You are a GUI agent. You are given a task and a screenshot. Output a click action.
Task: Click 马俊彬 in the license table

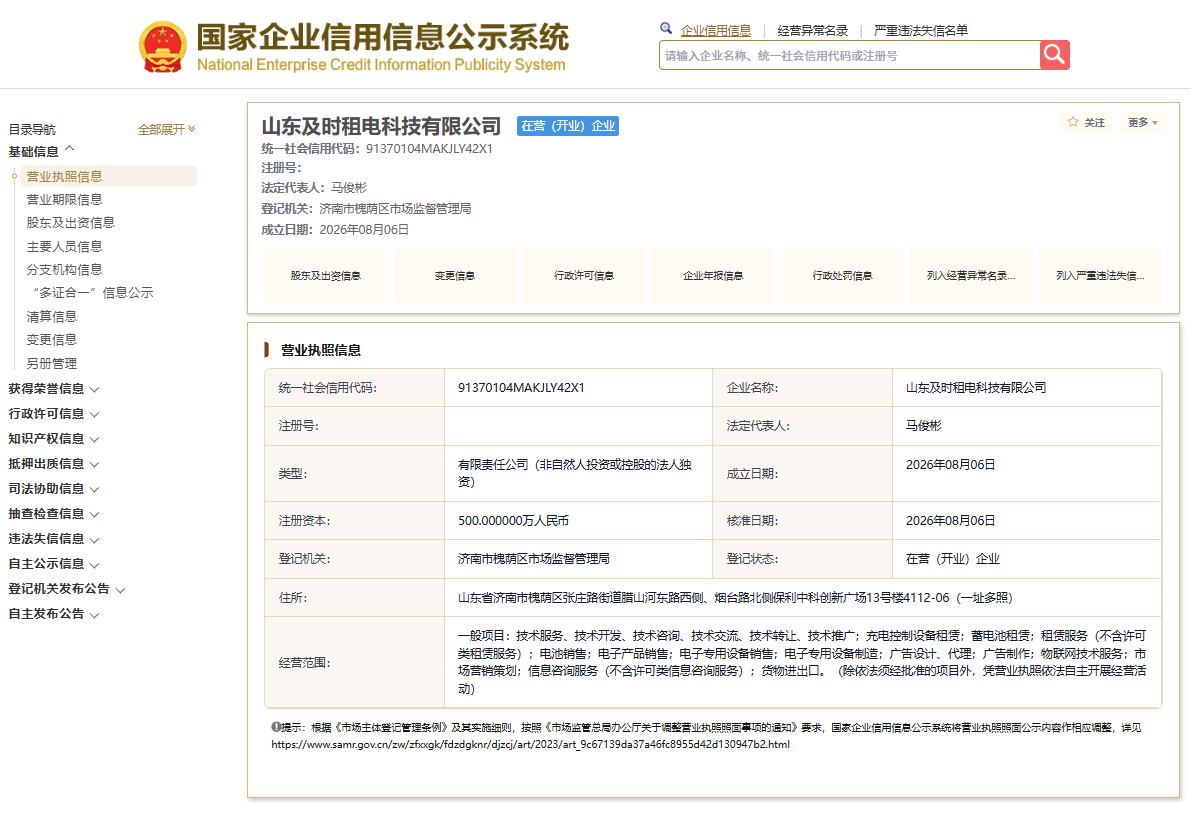pyautogui.click(x=924, y=425)
